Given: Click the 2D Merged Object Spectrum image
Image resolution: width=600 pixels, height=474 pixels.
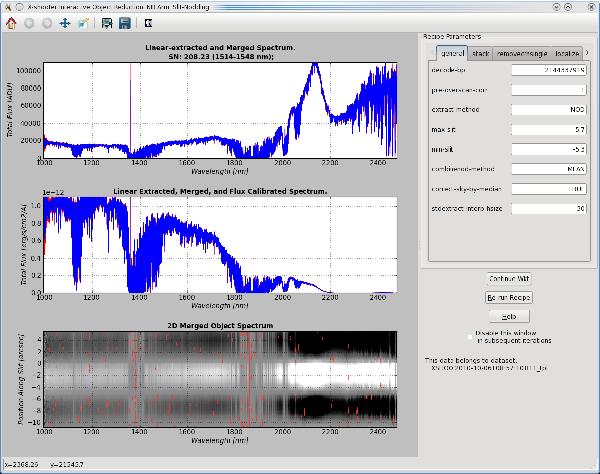Looking at the screenshot, I should (220, 380).
